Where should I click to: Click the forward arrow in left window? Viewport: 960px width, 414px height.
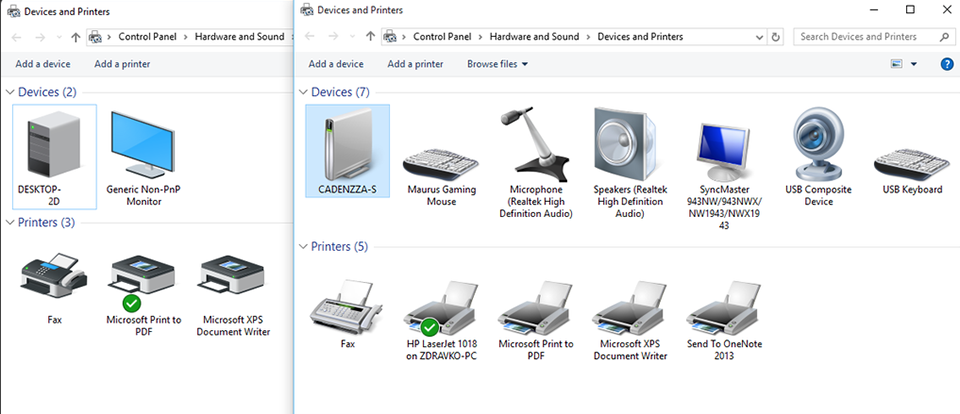[x=40, y=37]
